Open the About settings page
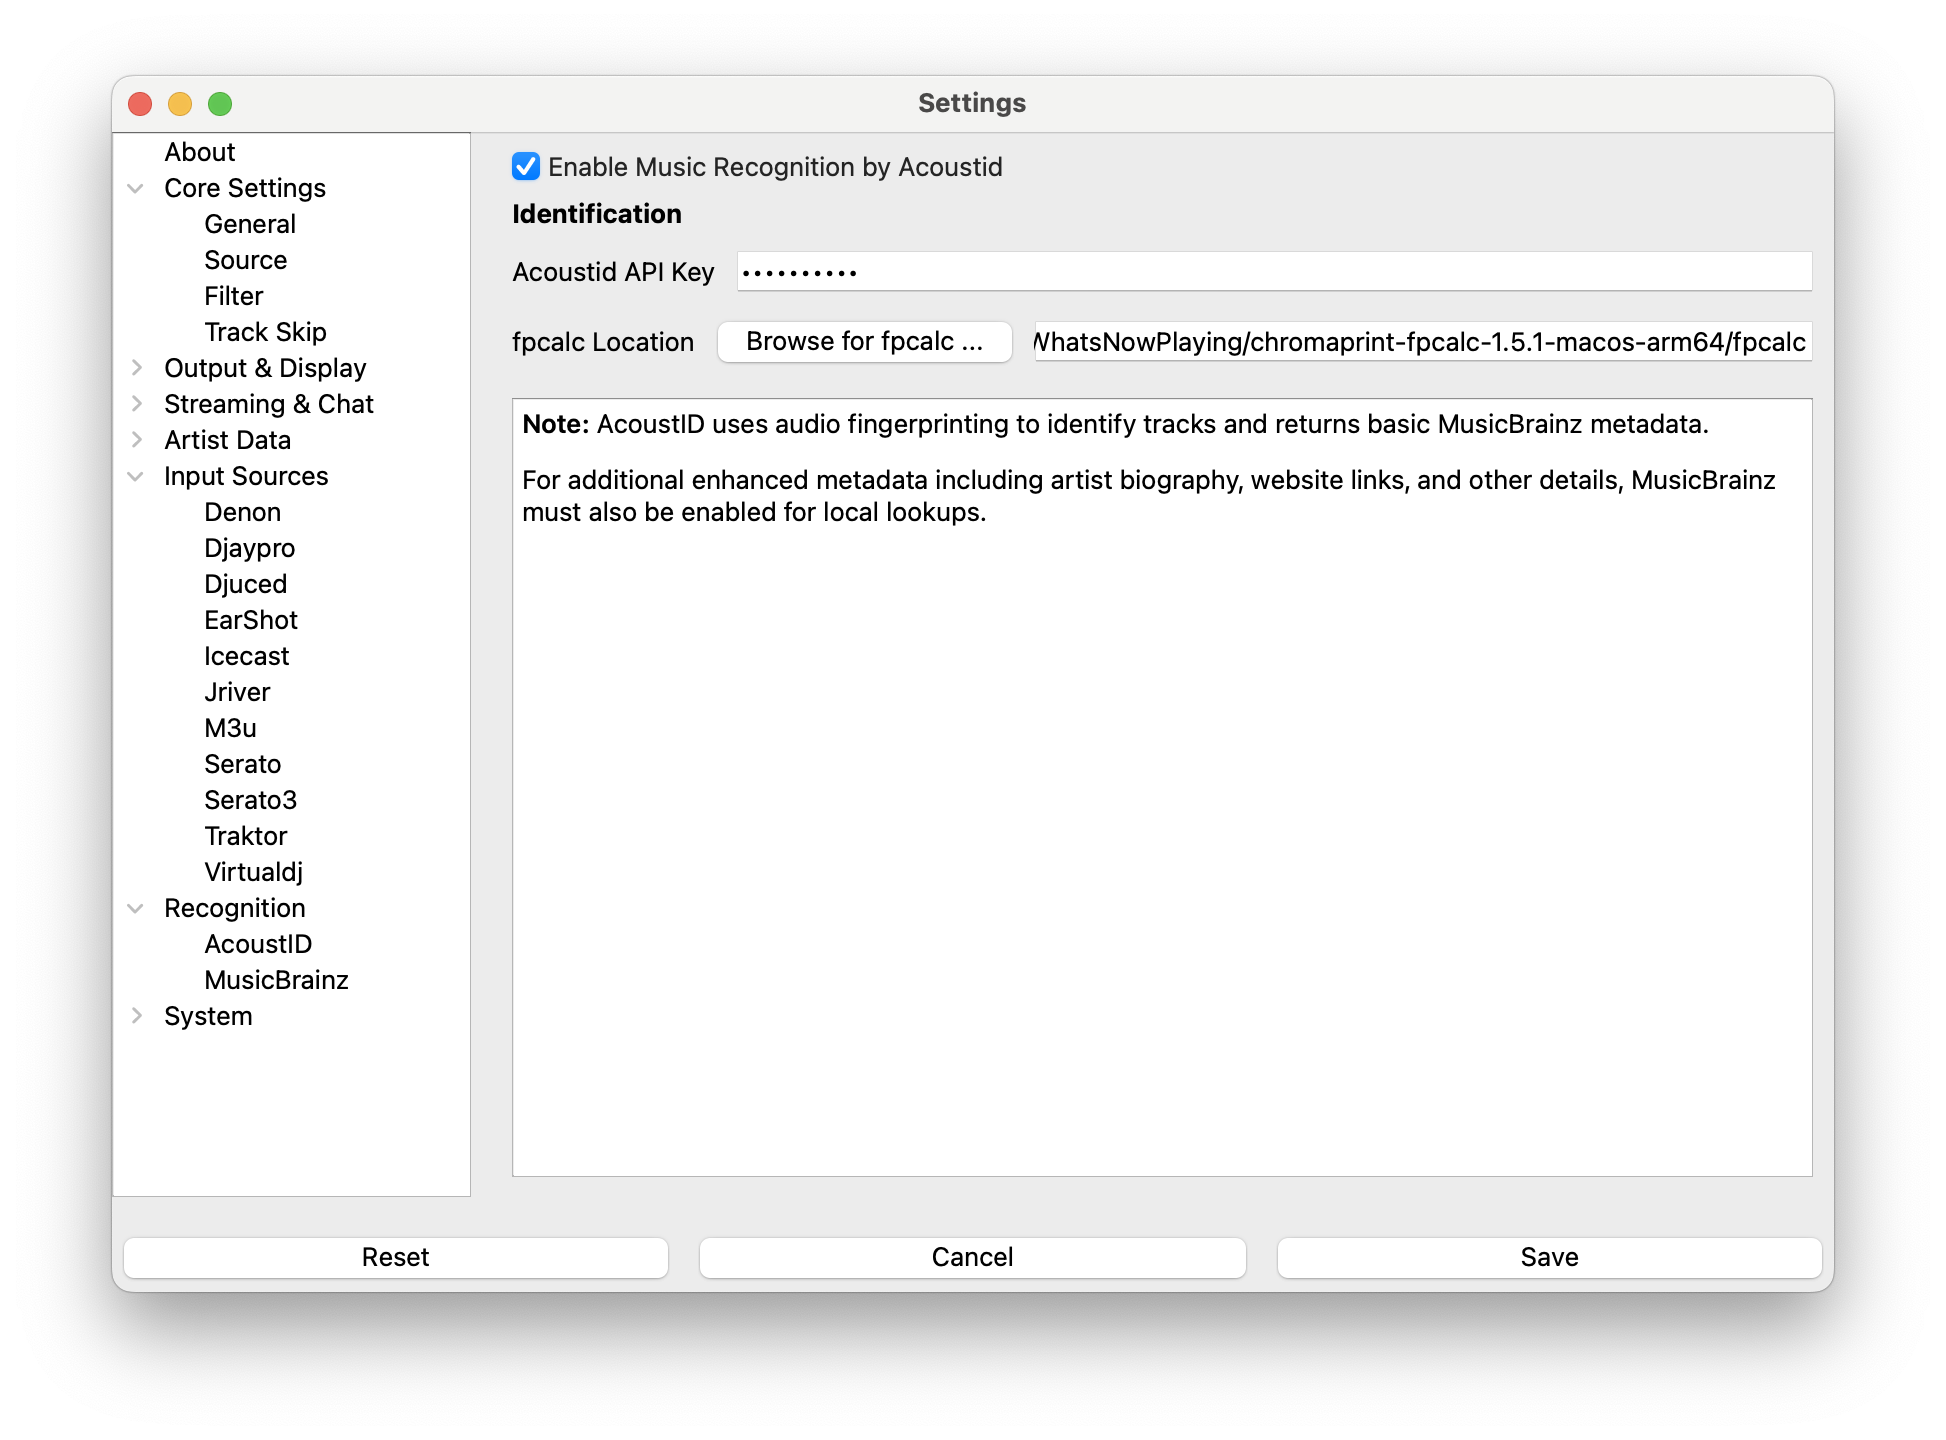Image resolution: width=1946 pixels, height=1440 pixels. click(199, 152)
